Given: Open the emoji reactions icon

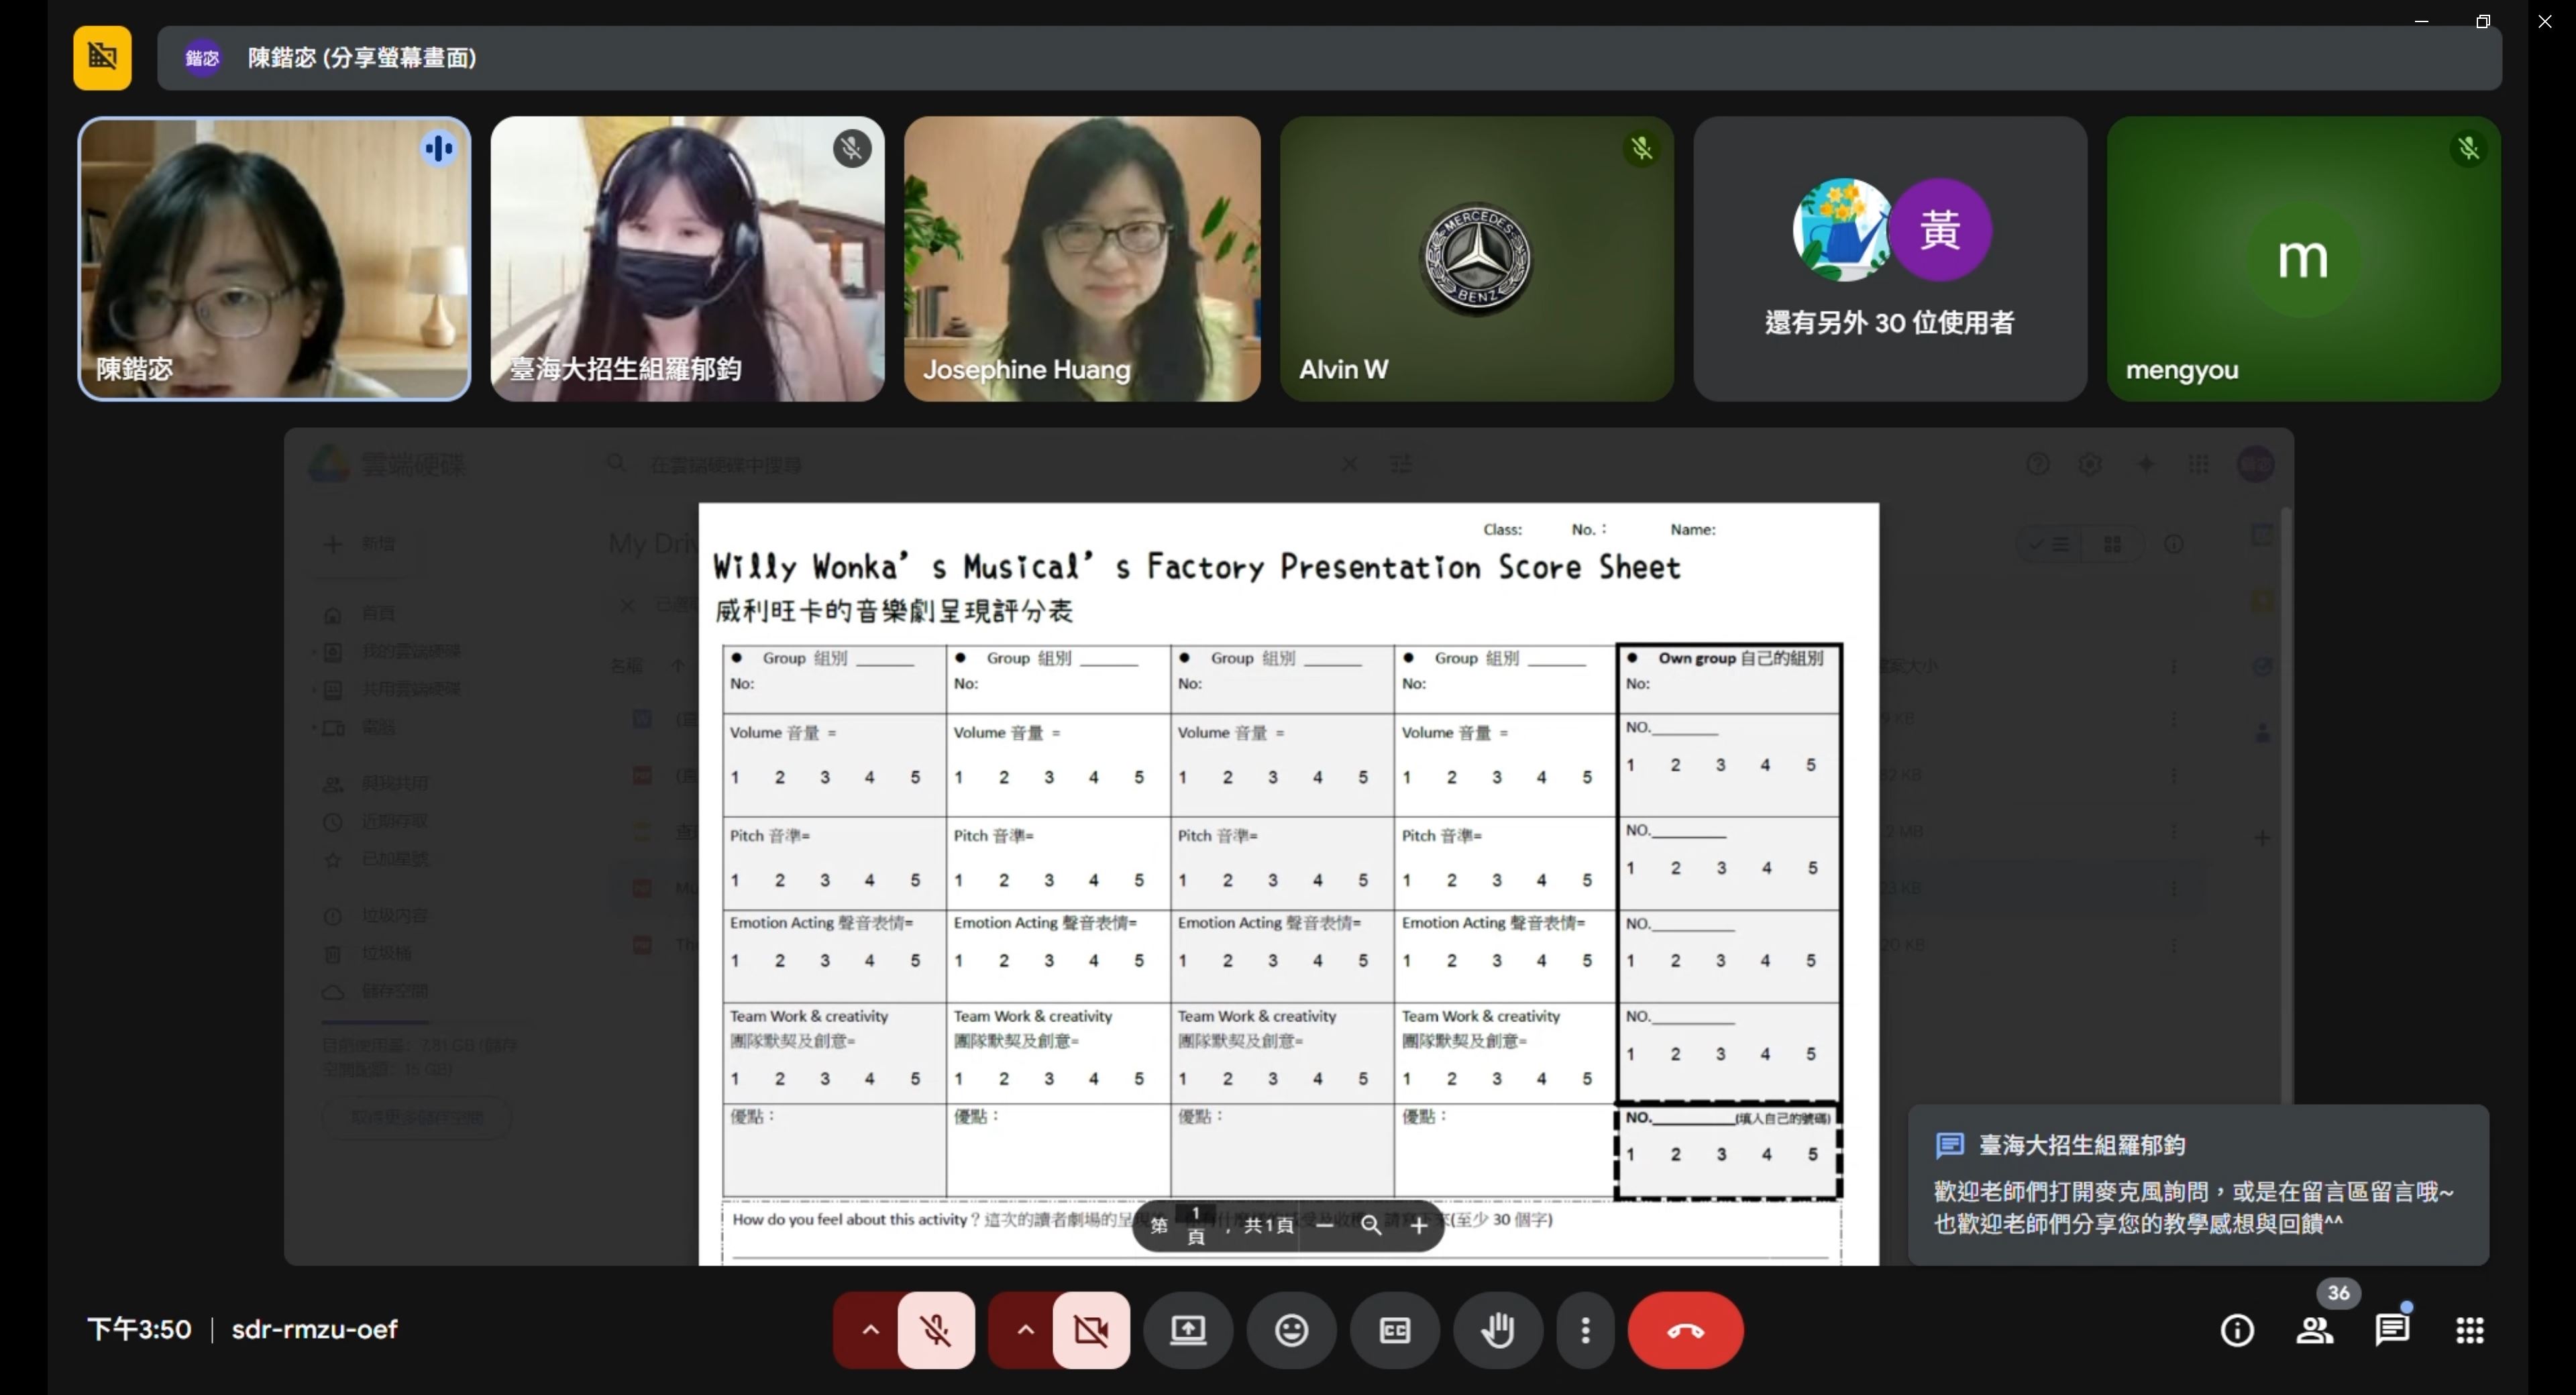Looking at the screenshot, I should click(1291, 1329).
